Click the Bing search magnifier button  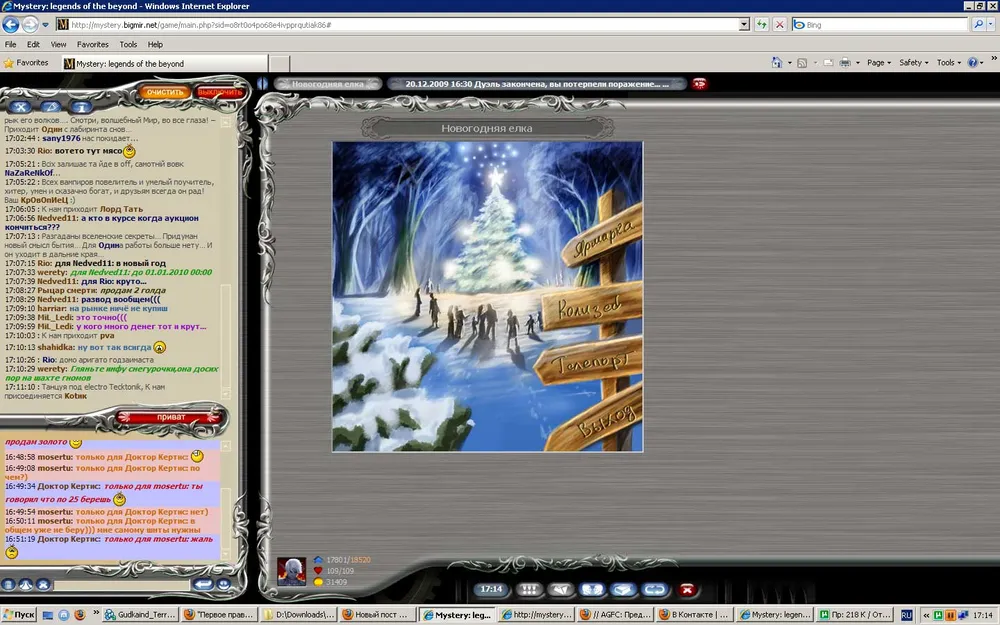point(978,24)
